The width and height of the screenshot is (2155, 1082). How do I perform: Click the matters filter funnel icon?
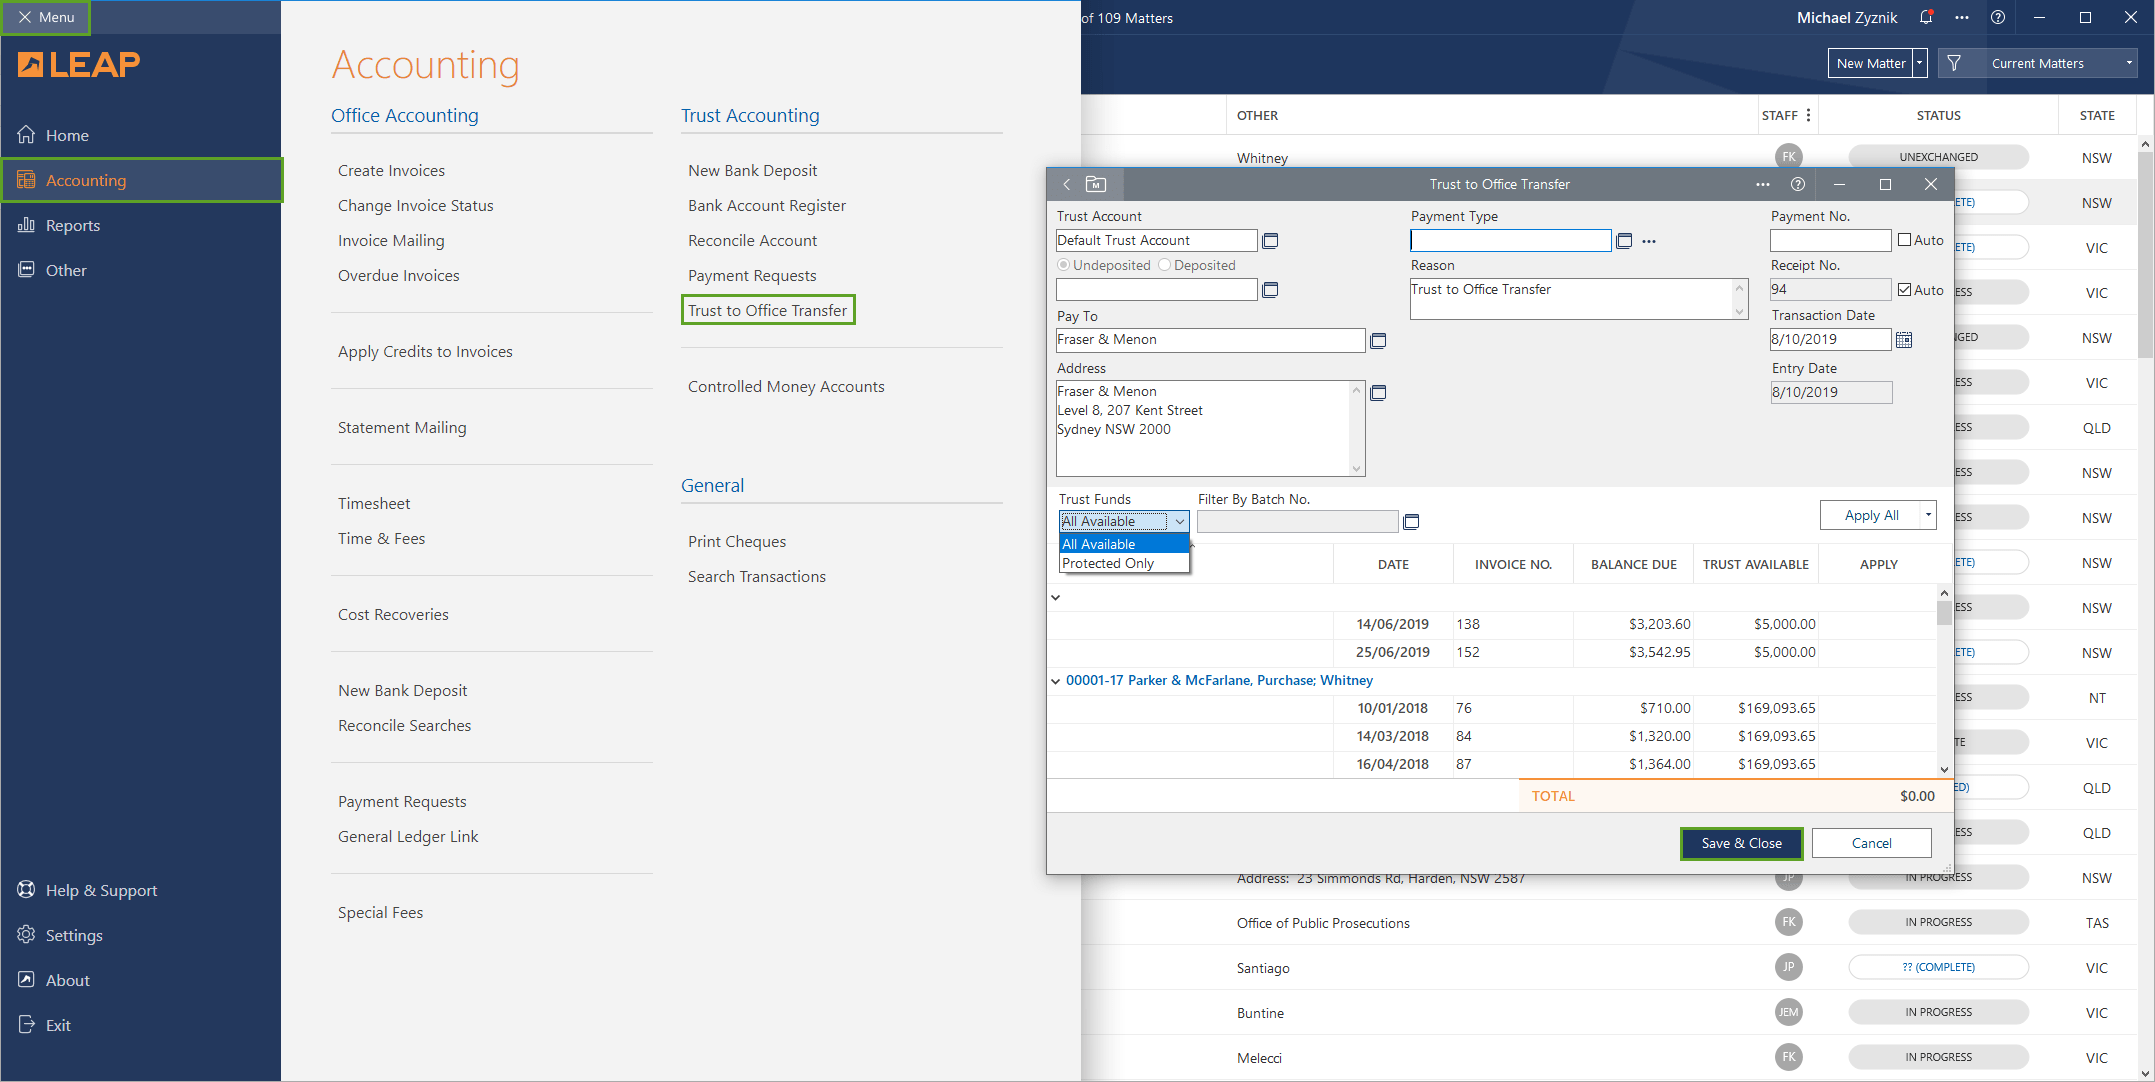pos(1954,63)
